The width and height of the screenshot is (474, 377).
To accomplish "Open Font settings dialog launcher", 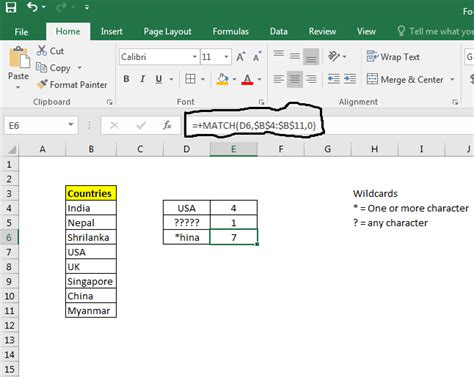I will (261, 102).
